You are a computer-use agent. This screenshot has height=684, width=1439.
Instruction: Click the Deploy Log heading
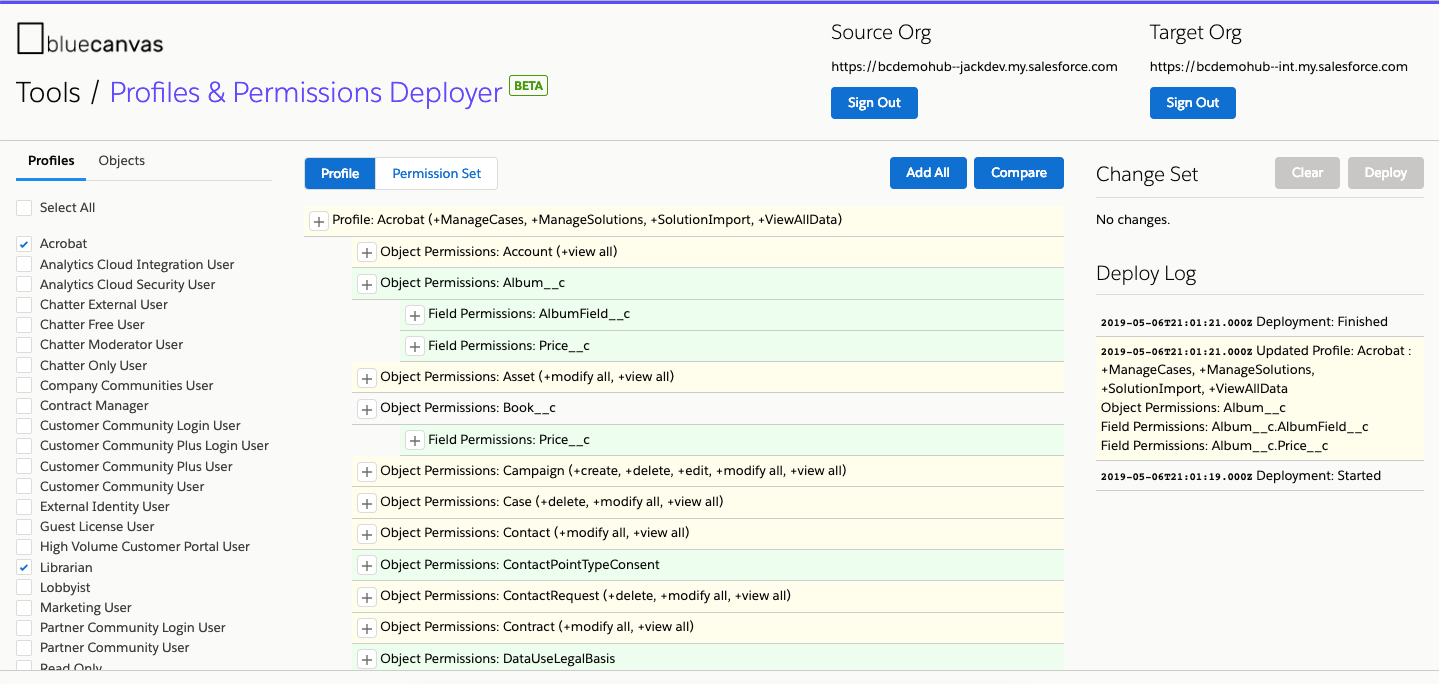click(x=1146, y=274)
